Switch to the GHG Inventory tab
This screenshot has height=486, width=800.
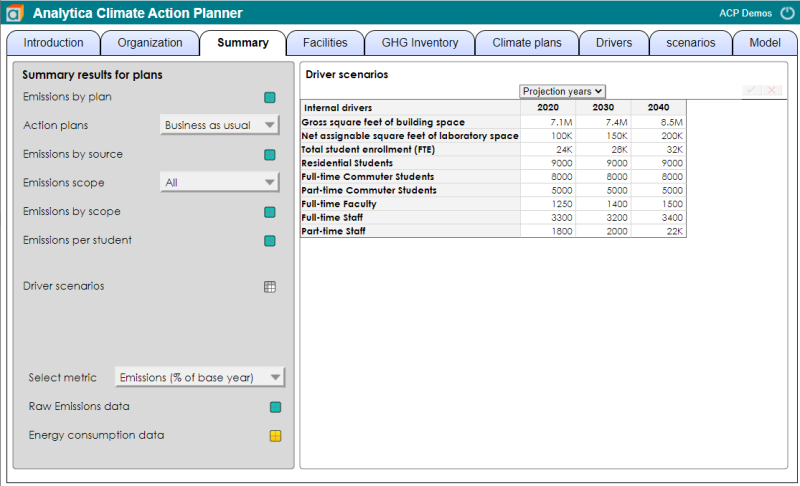[420, 43]
